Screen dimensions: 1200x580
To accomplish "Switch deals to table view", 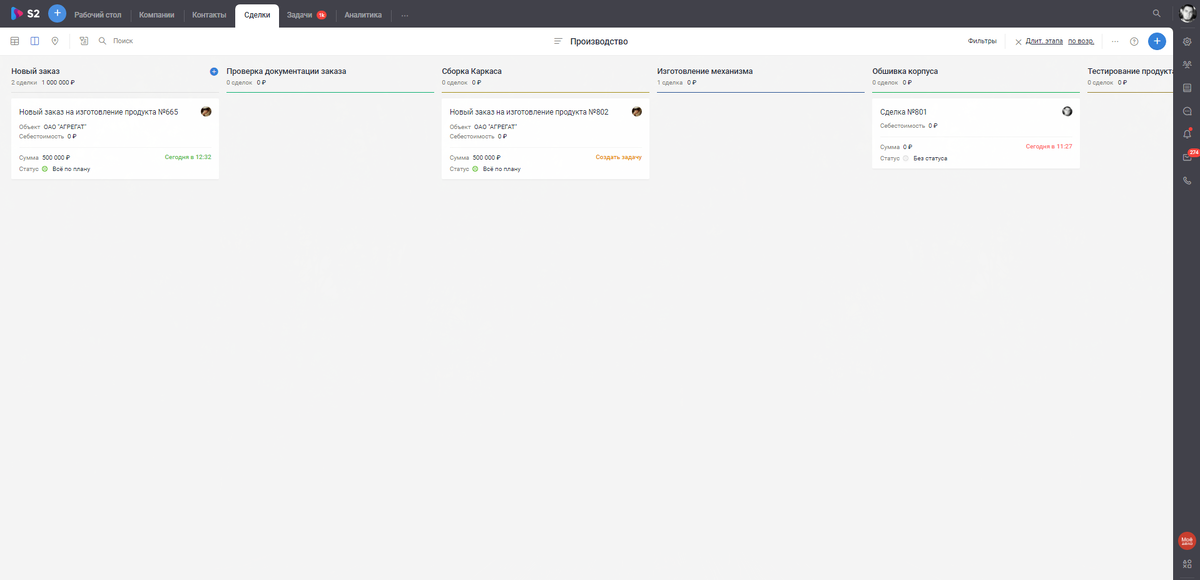I will tap(15, 40).
